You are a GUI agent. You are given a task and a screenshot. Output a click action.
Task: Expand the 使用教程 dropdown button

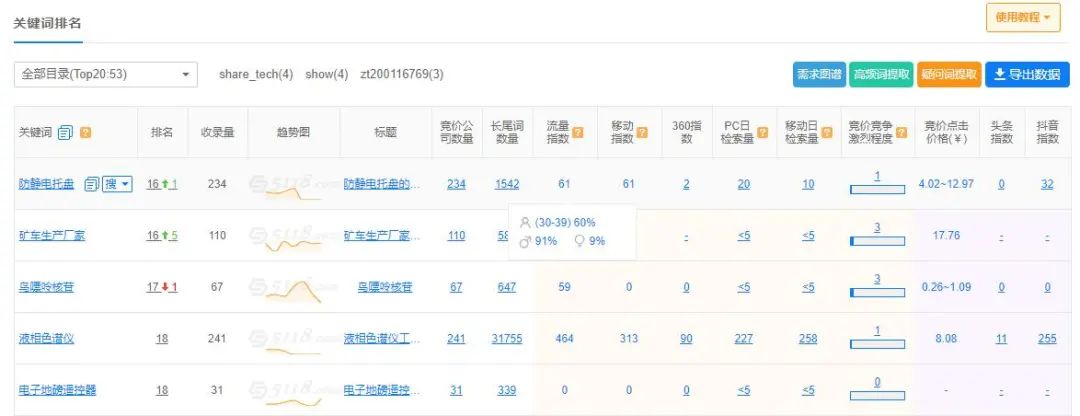pos(1023,17)
